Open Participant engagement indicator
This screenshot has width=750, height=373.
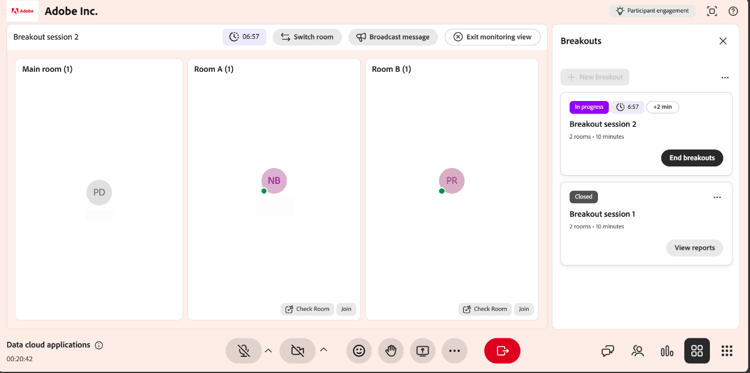(x=652, y=11)
